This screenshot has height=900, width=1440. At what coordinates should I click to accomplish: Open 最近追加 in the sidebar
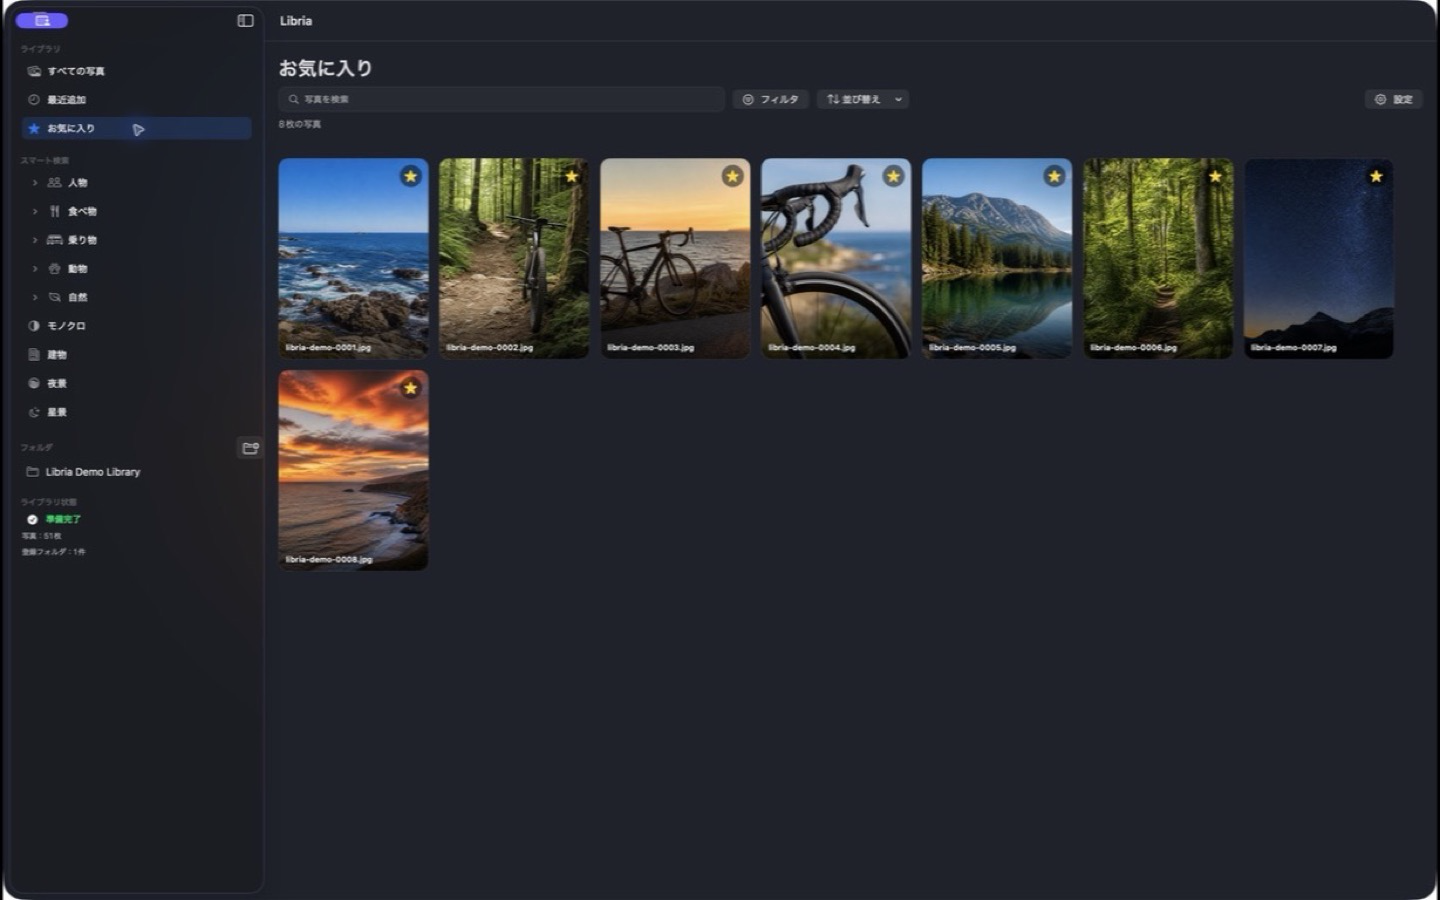click(x=136, y=100)
